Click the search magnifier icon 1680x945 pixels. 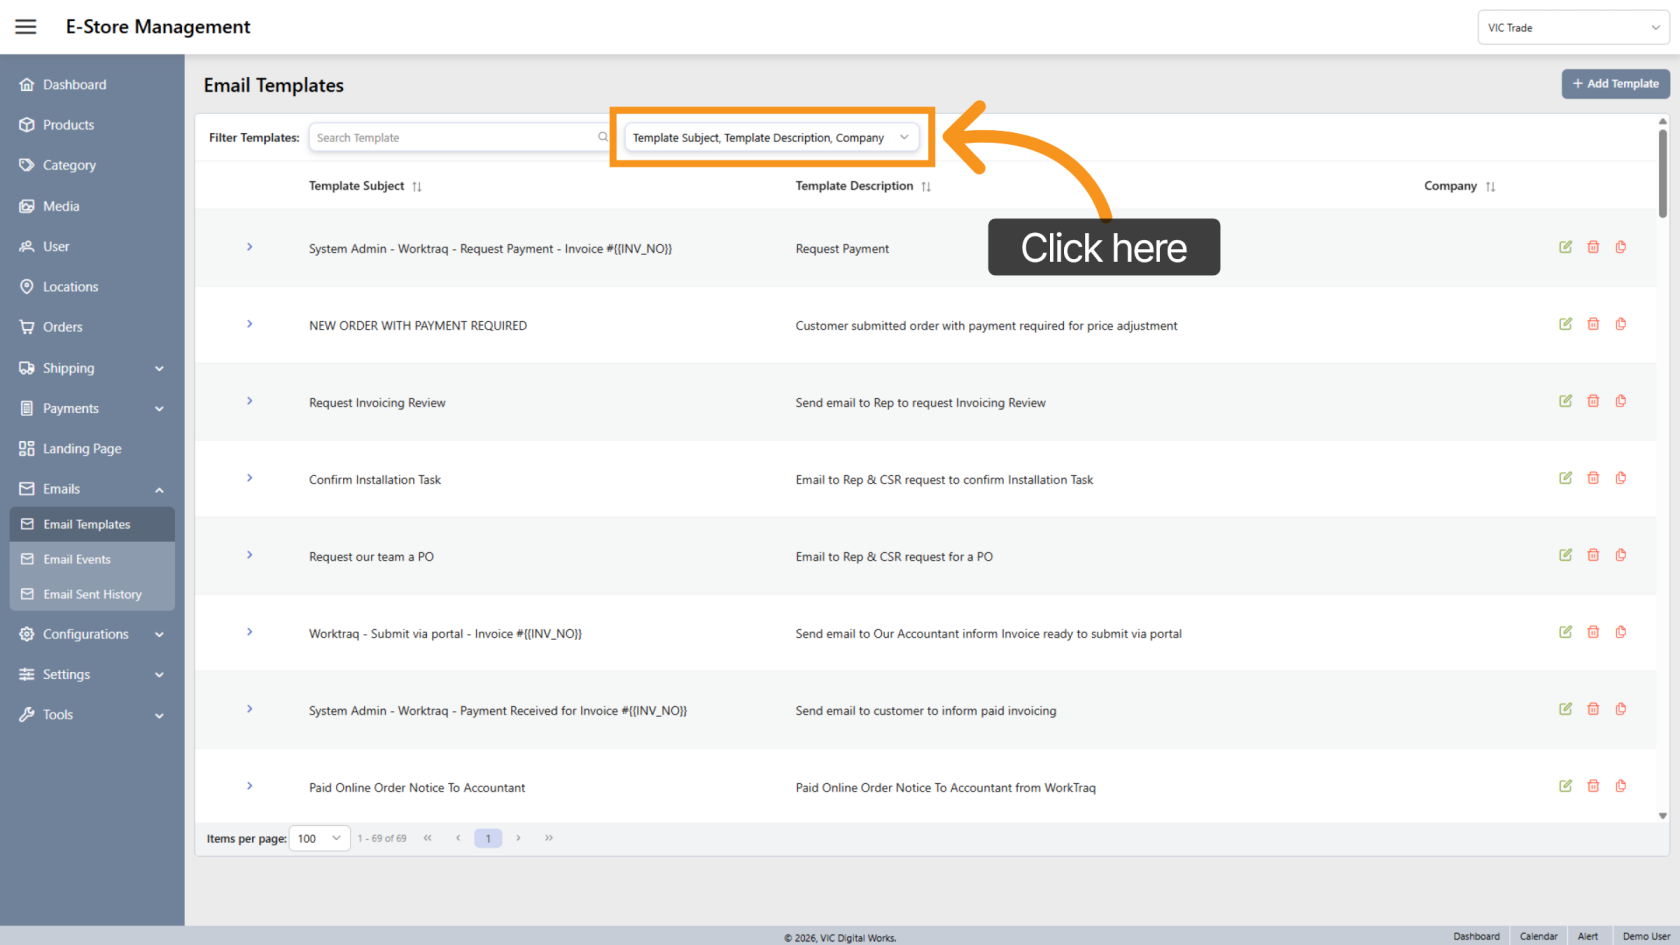602,137
